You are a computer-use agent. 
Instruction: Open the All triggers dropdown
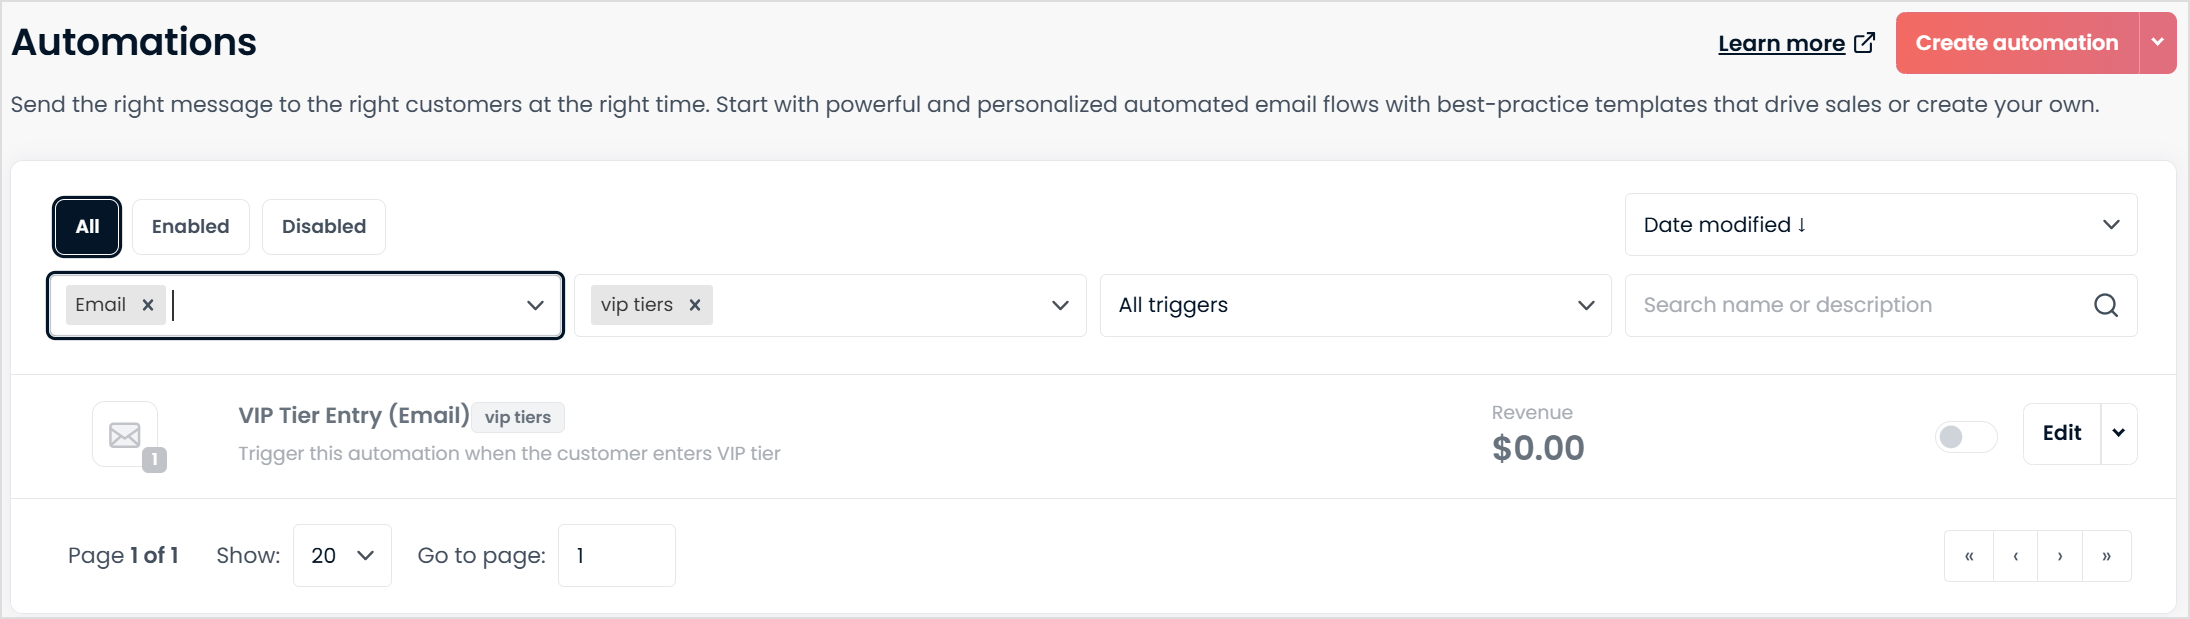click(1355, 305)
